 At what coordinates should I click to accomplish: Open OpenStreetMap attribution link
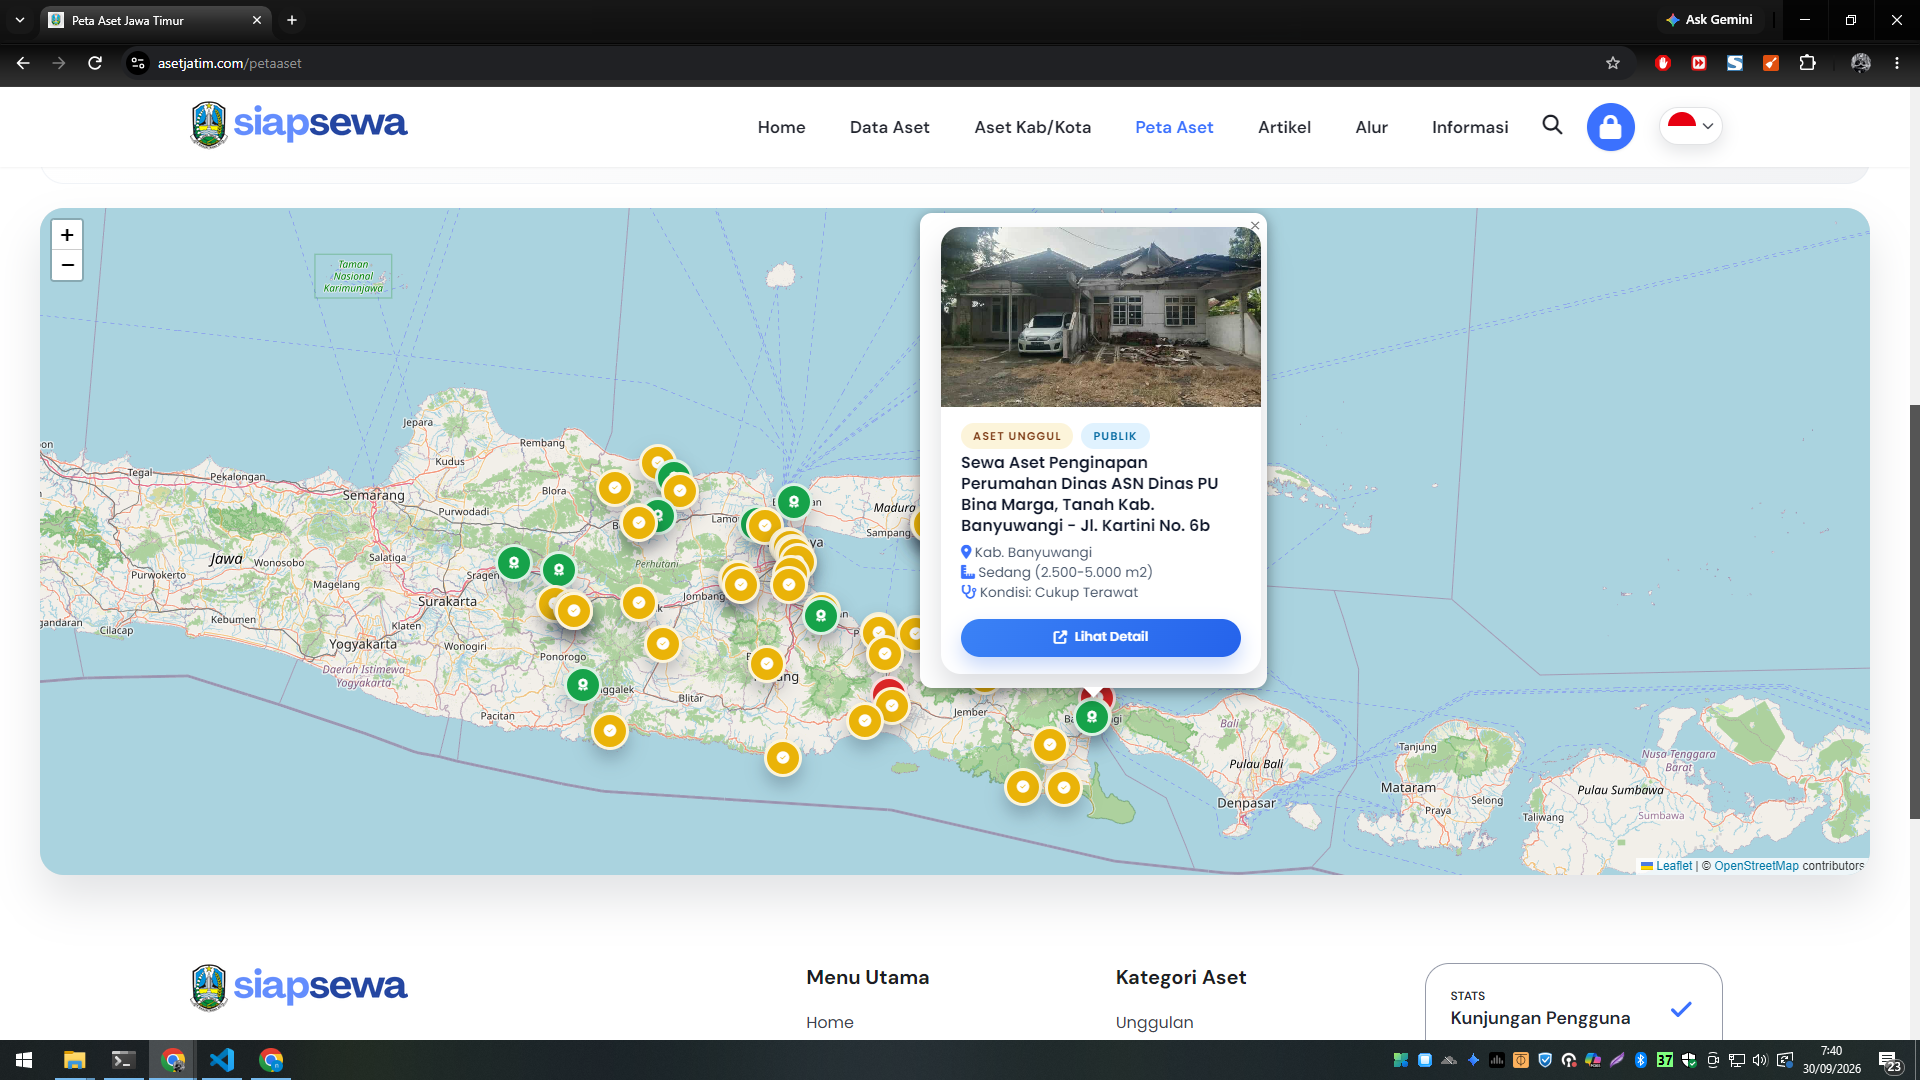click(1756, 866)
